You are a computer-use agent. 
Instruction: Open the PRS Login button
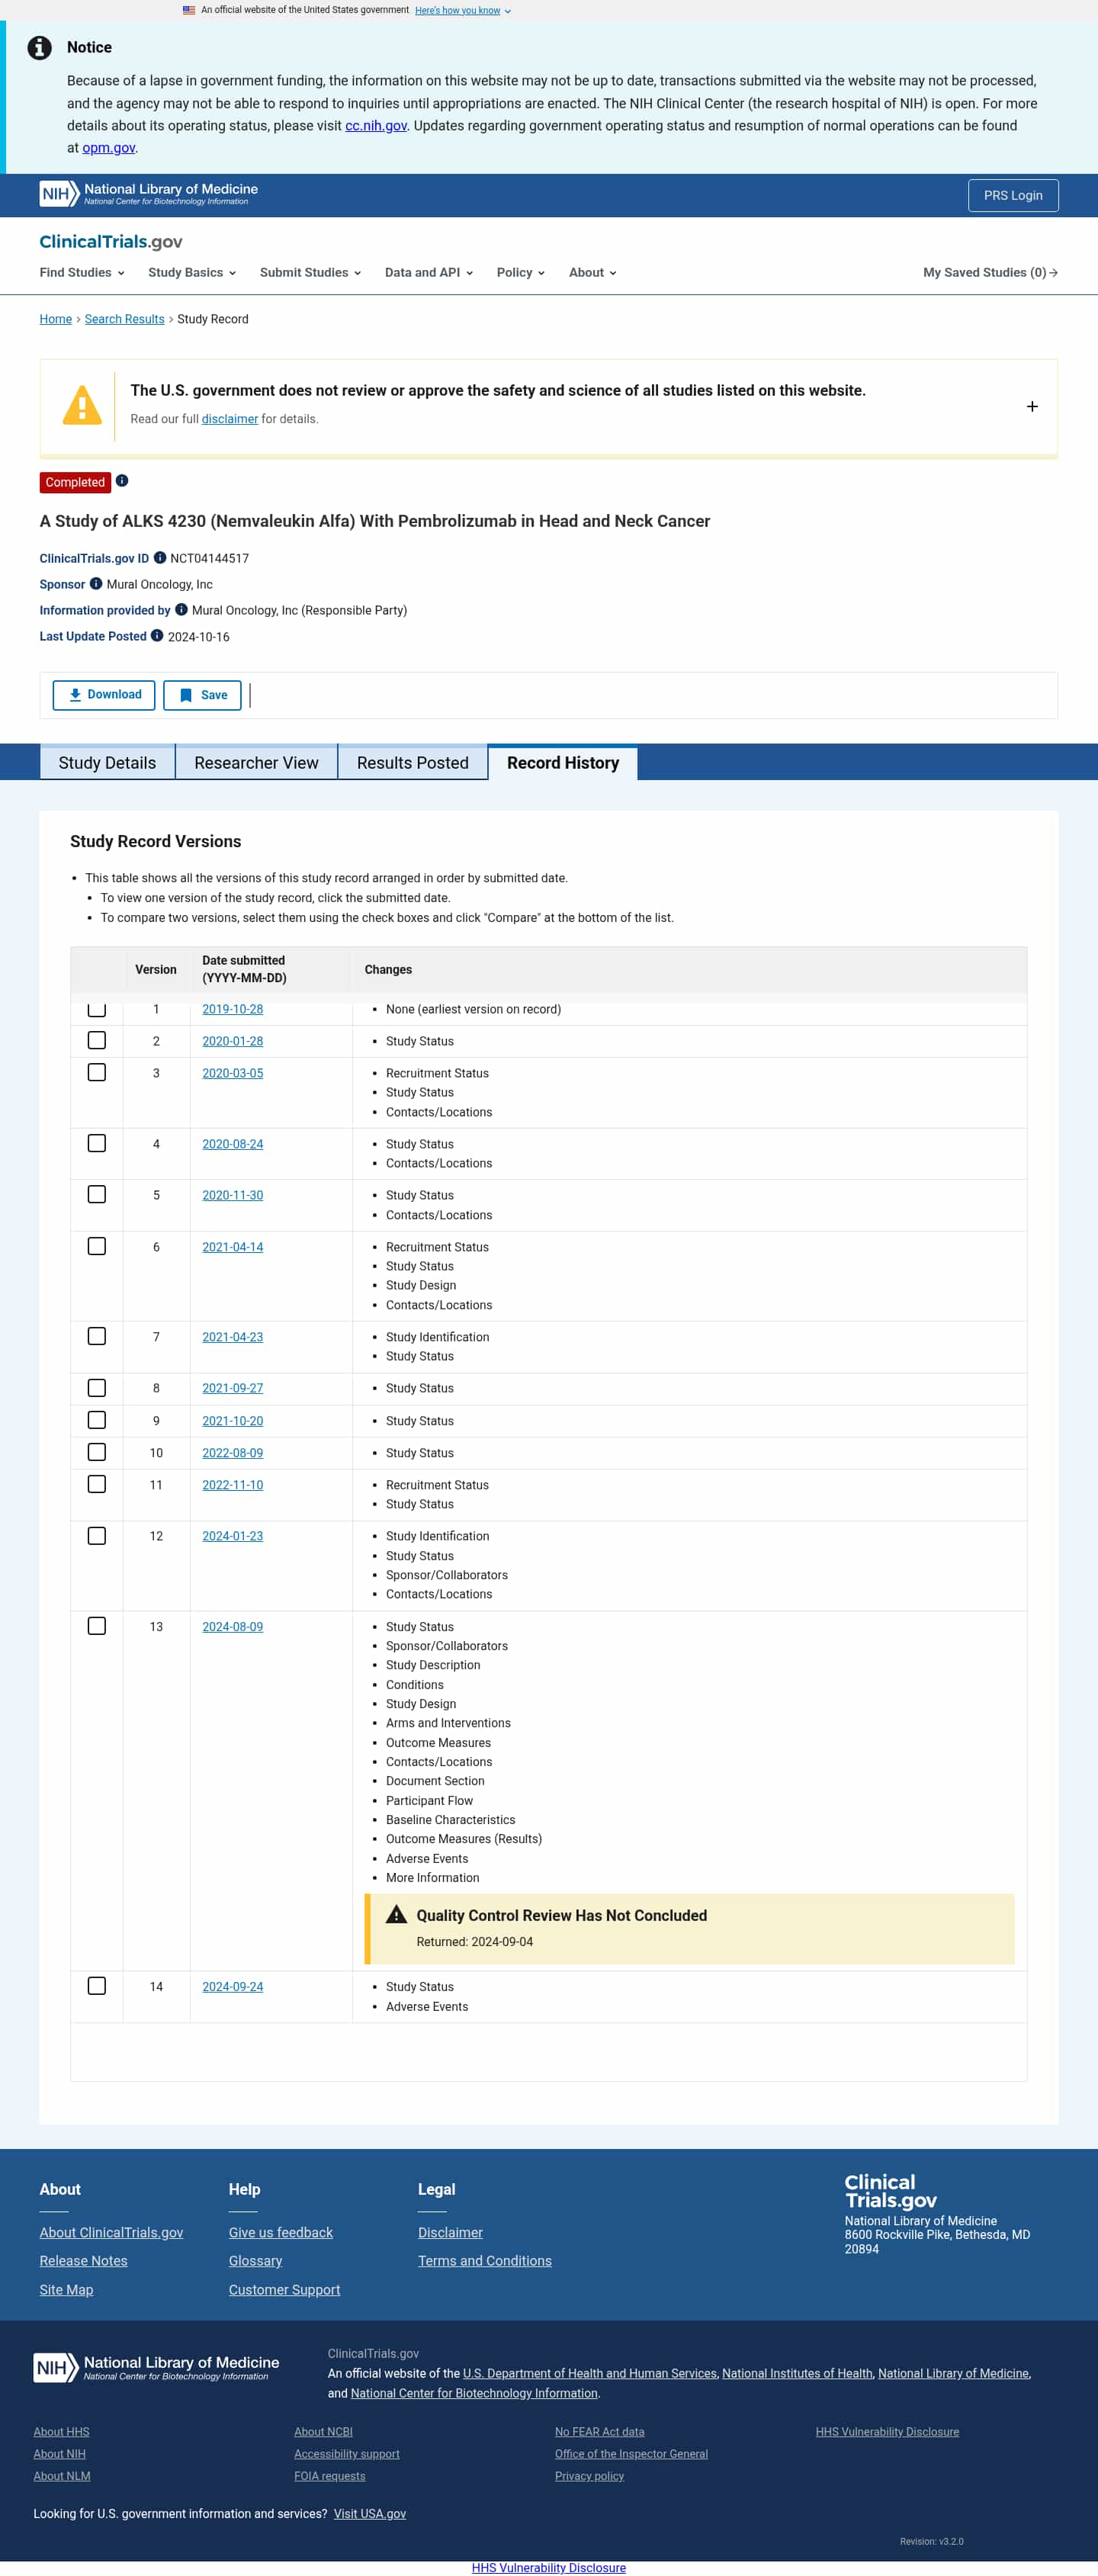click(x=1013, y=196)
